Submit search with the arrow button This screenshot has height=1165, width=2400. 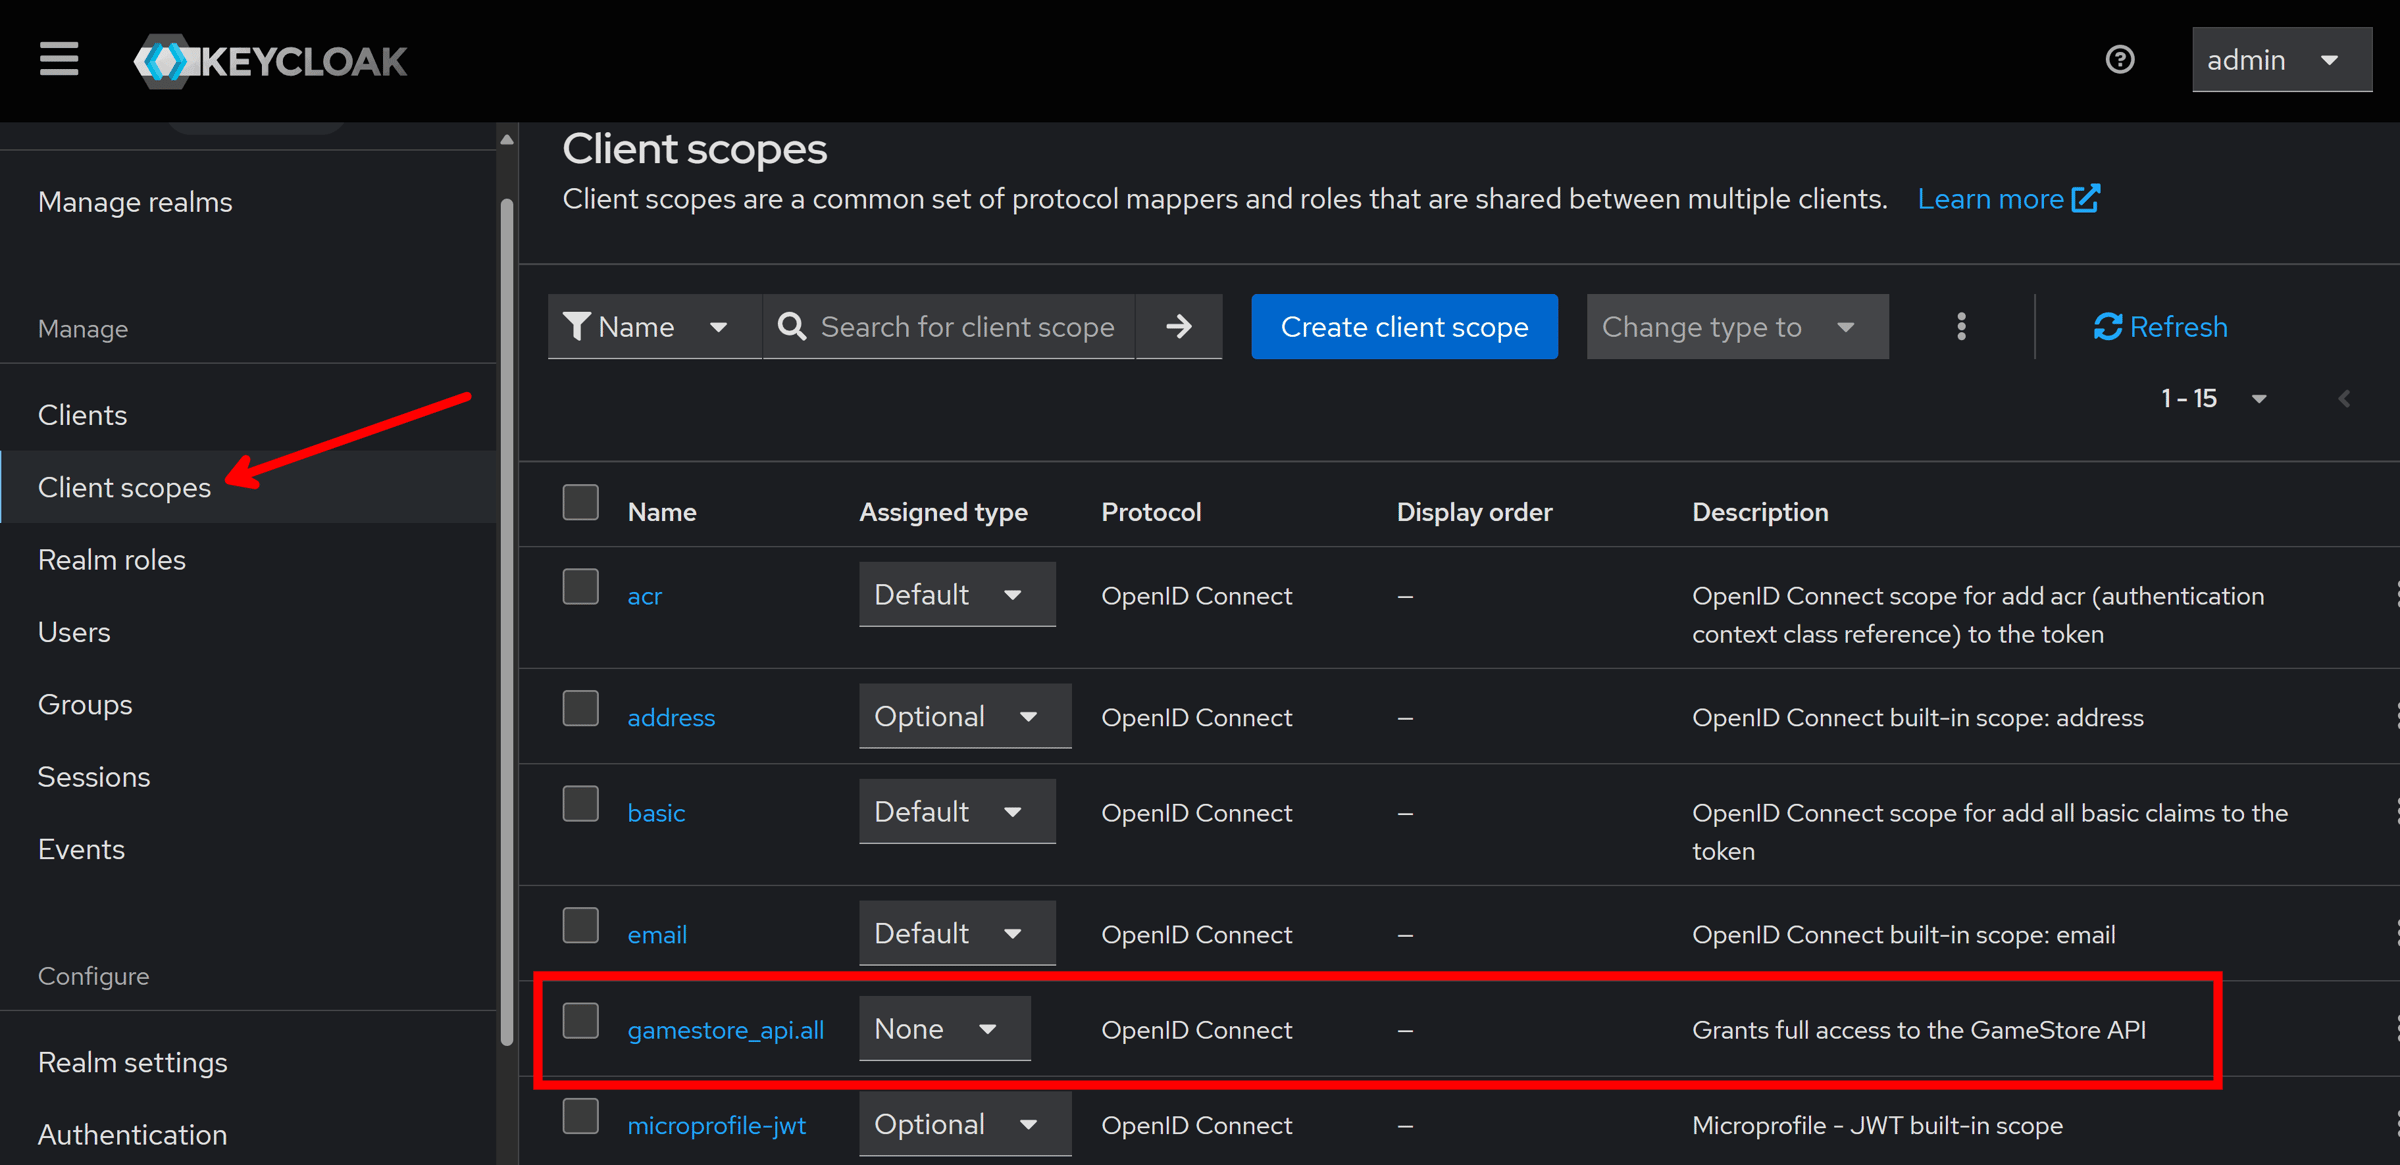point(1179,326)
